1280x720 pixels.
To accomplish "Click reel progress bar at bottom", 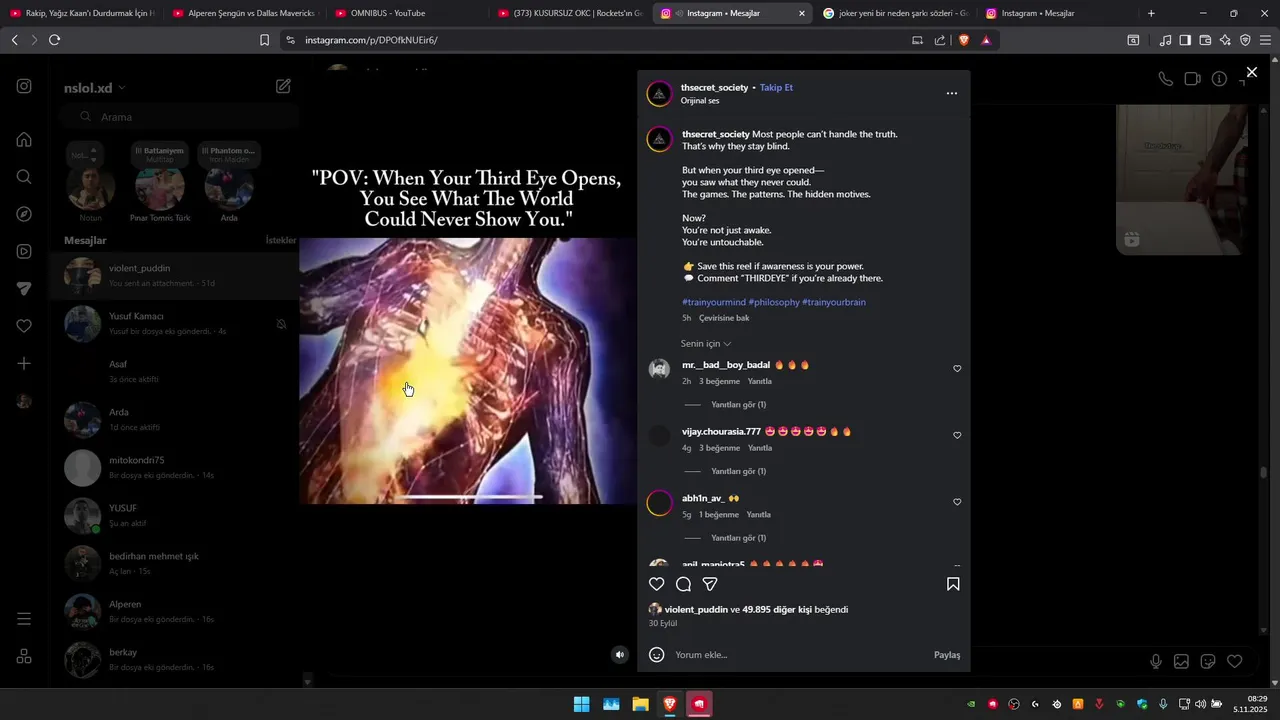I will [x=468, y=497].
